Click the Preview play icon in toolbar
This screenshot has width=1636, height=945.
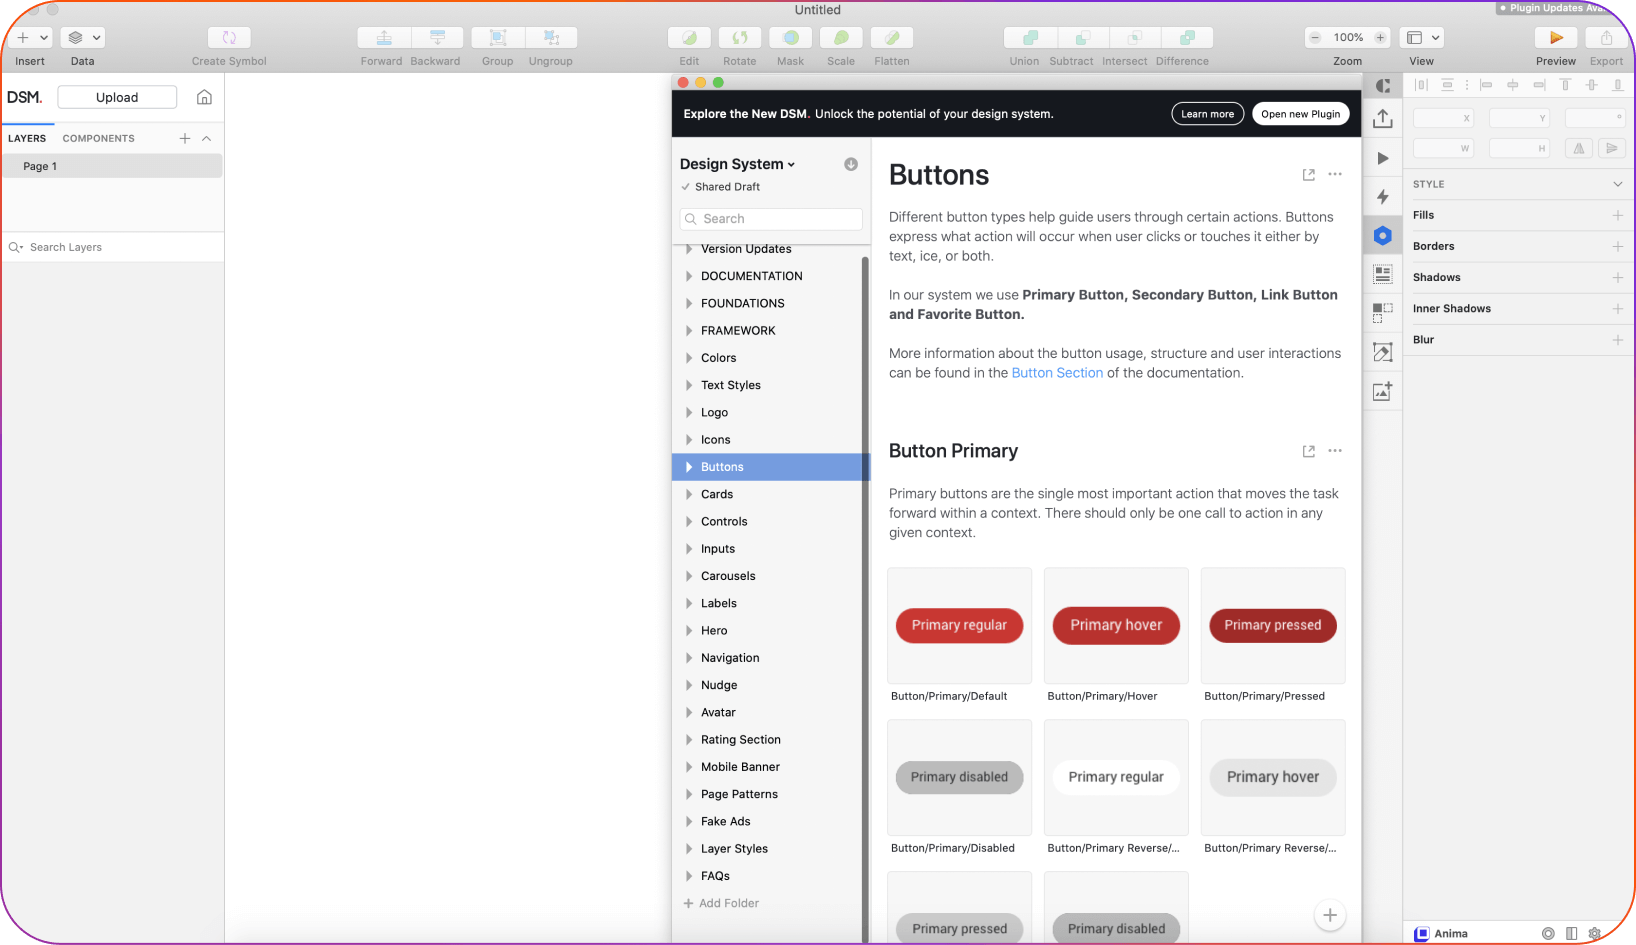click(x=1555, y=38)
